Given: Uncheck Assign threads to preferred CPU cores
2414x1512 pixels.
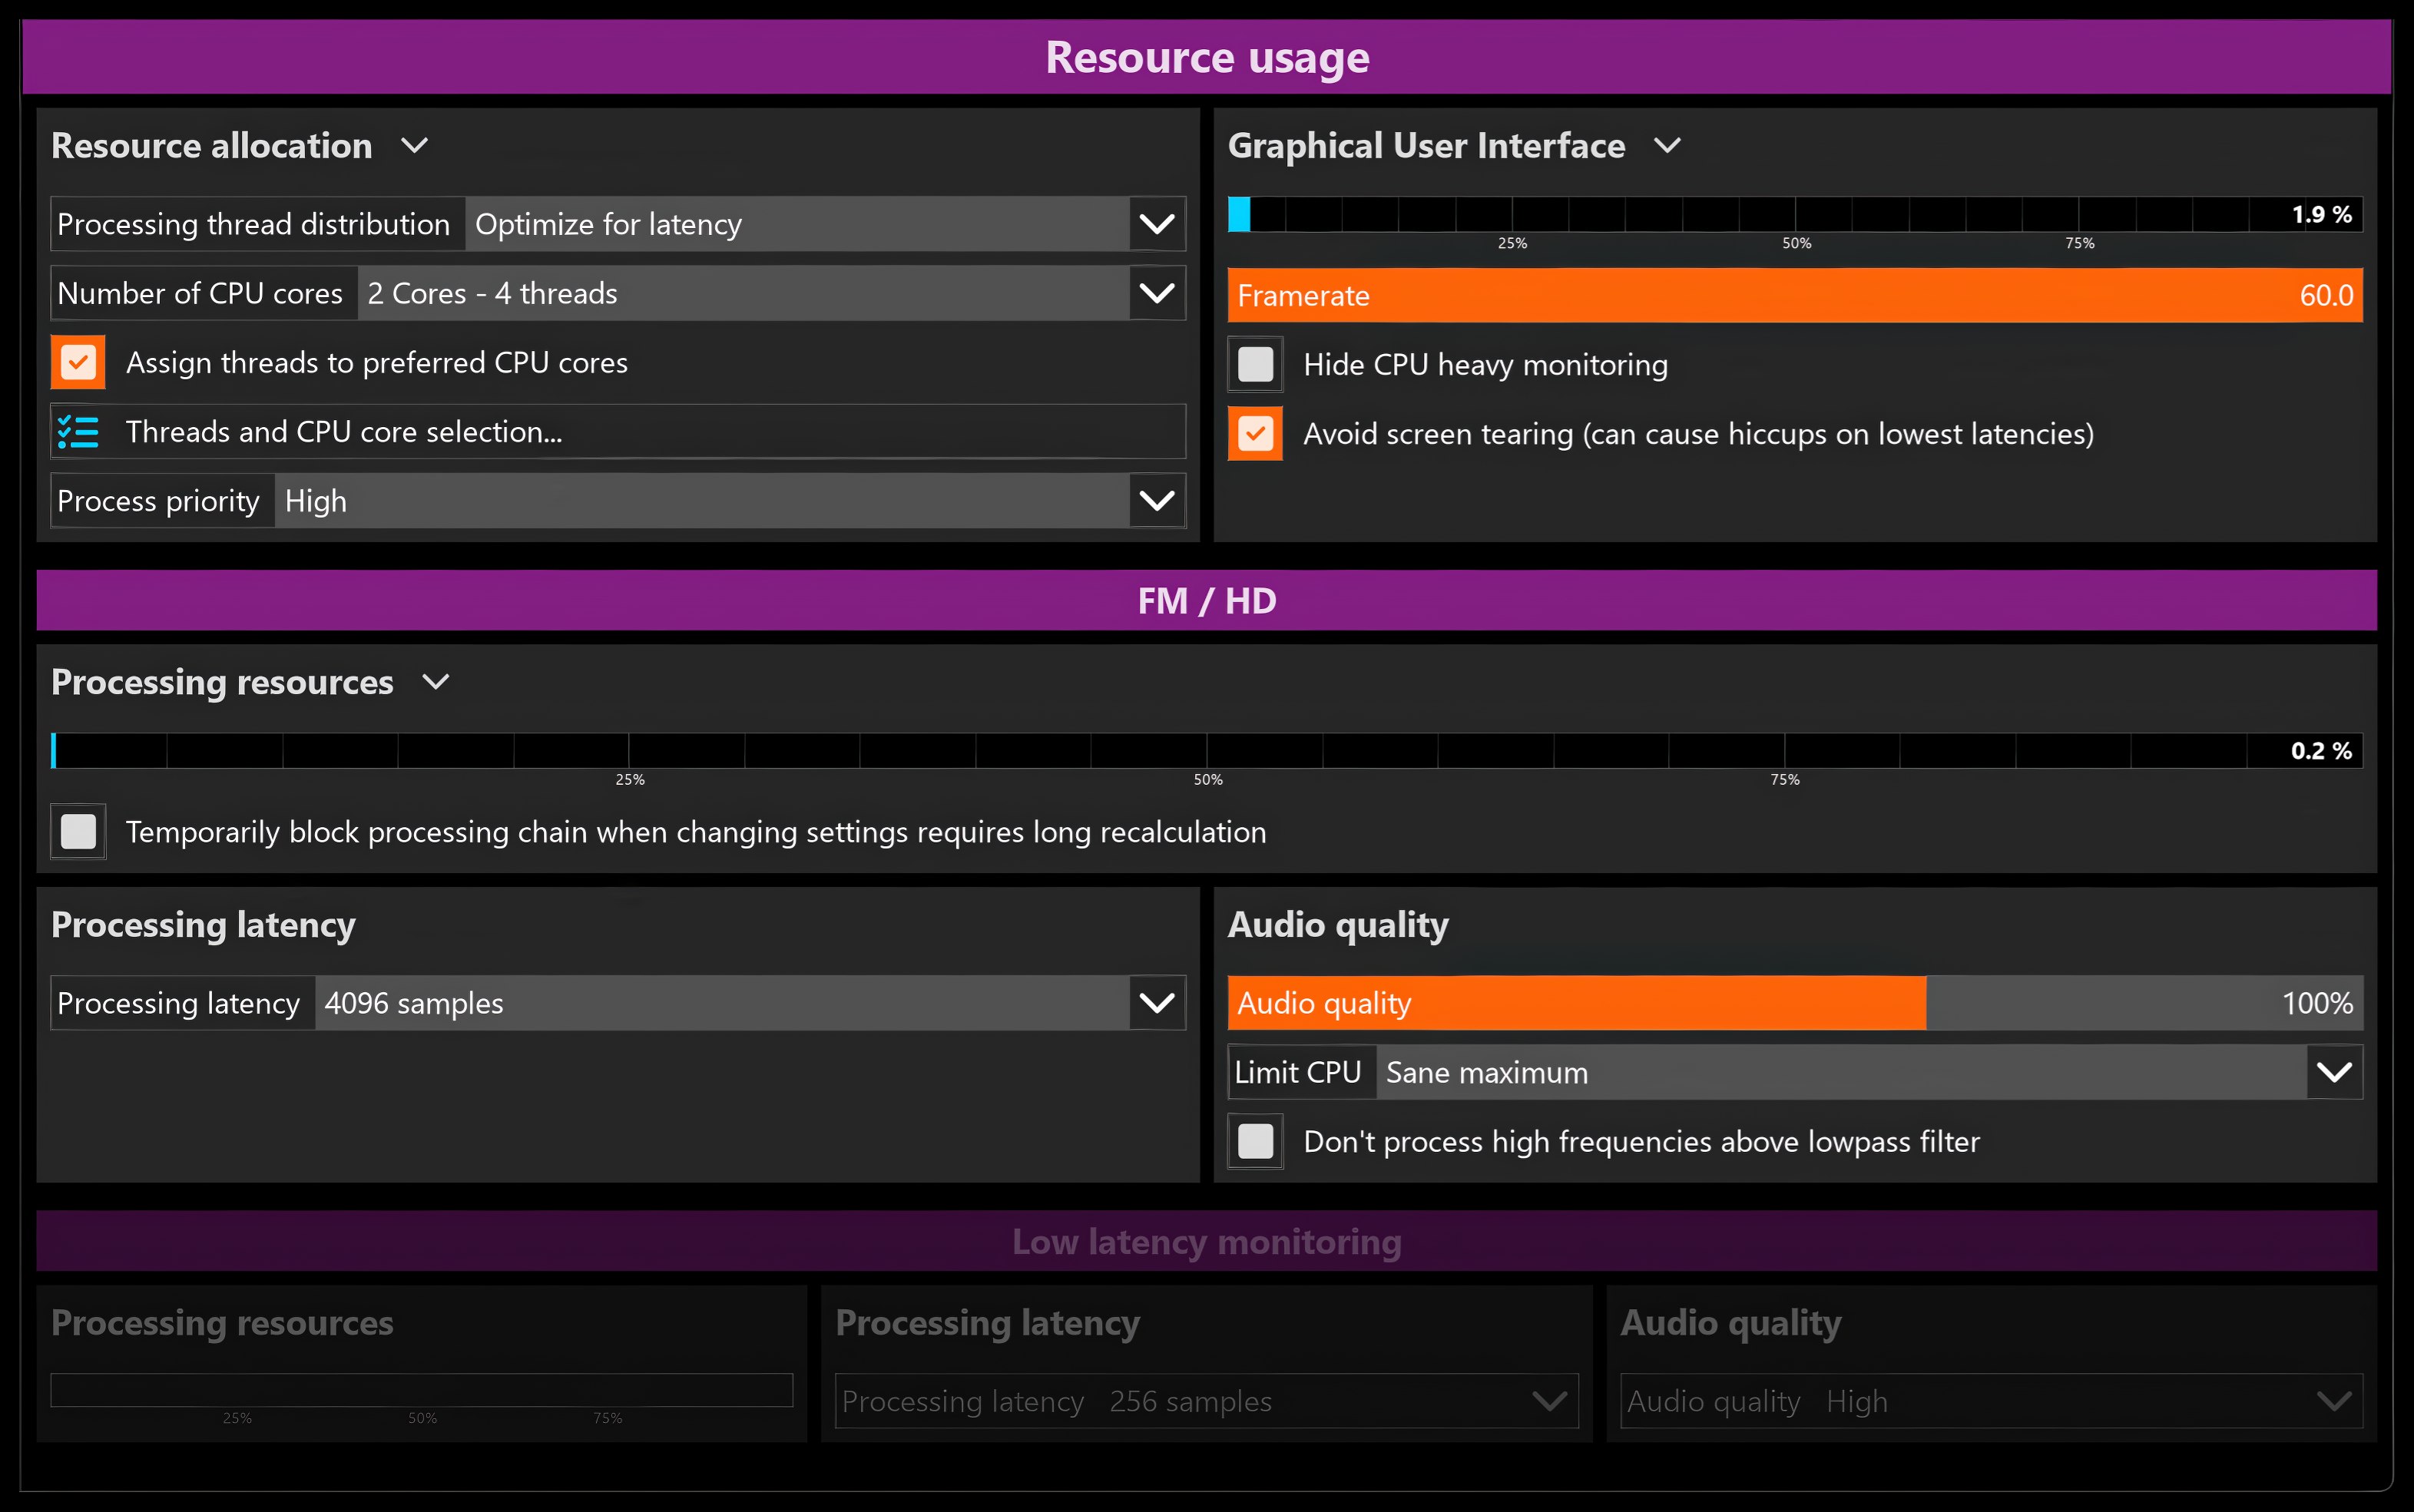Looking at the screenshot, I should [78, 362].
